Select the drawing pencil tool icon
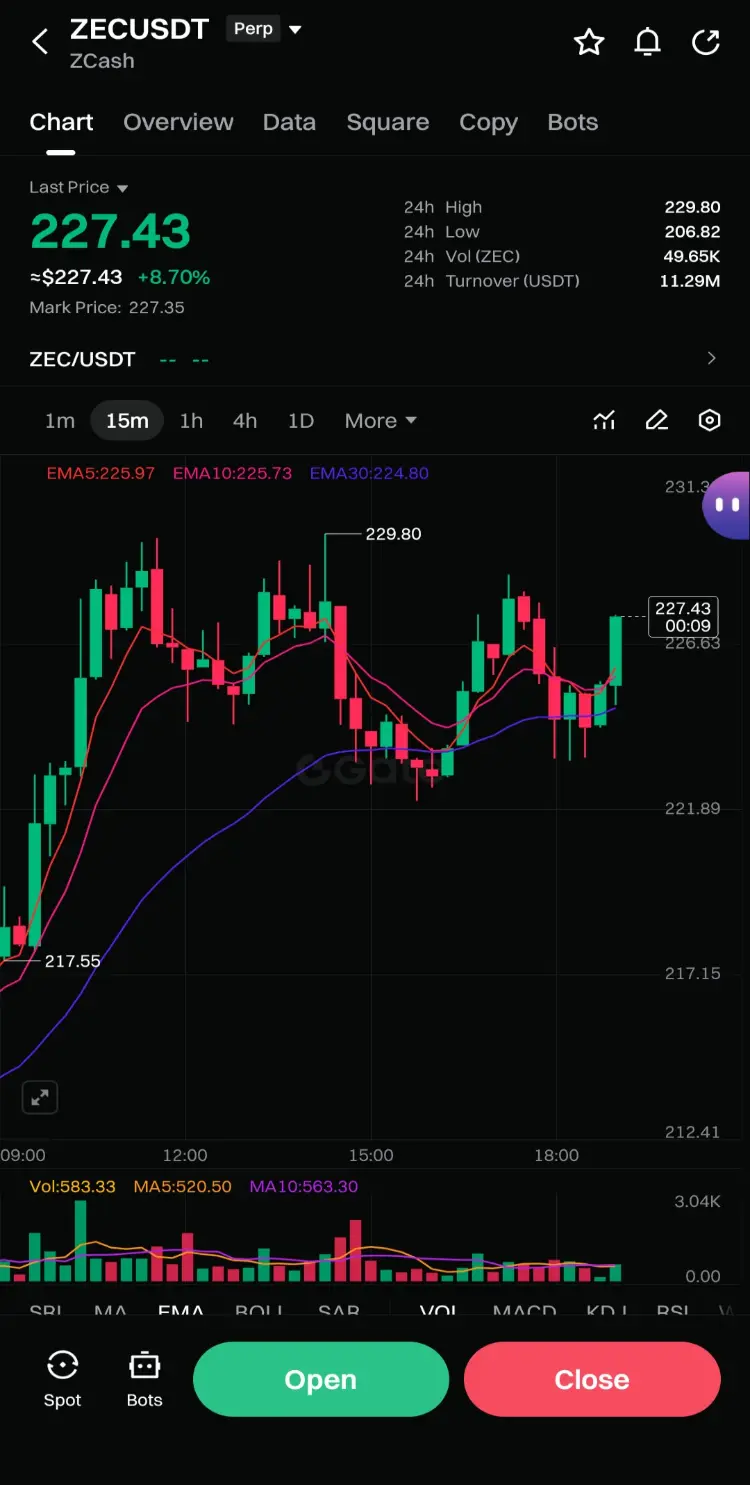This screenshot has width=750, height=1485. pyautogui.click(x=657, y=421)
